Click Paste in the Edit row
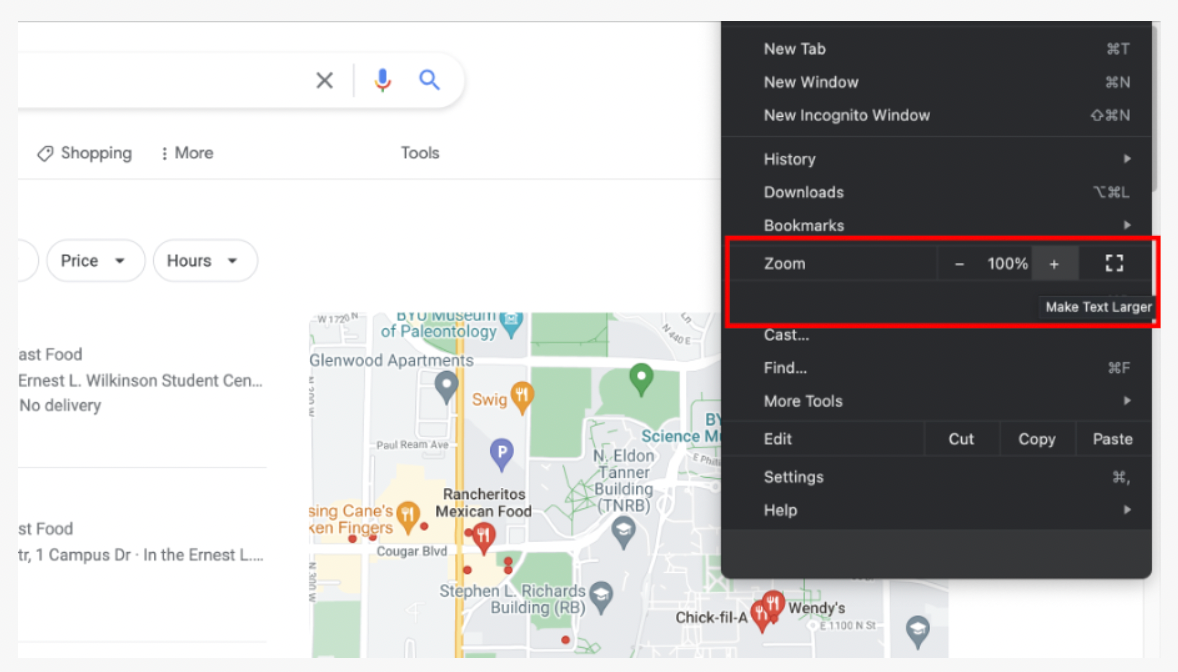The image size is (1178, 672). [1113, 439]
